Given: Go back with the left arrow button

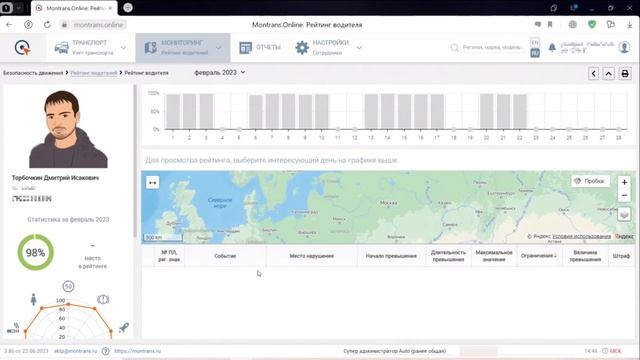Looking at the screenshot, I should (x=593, y=73).
